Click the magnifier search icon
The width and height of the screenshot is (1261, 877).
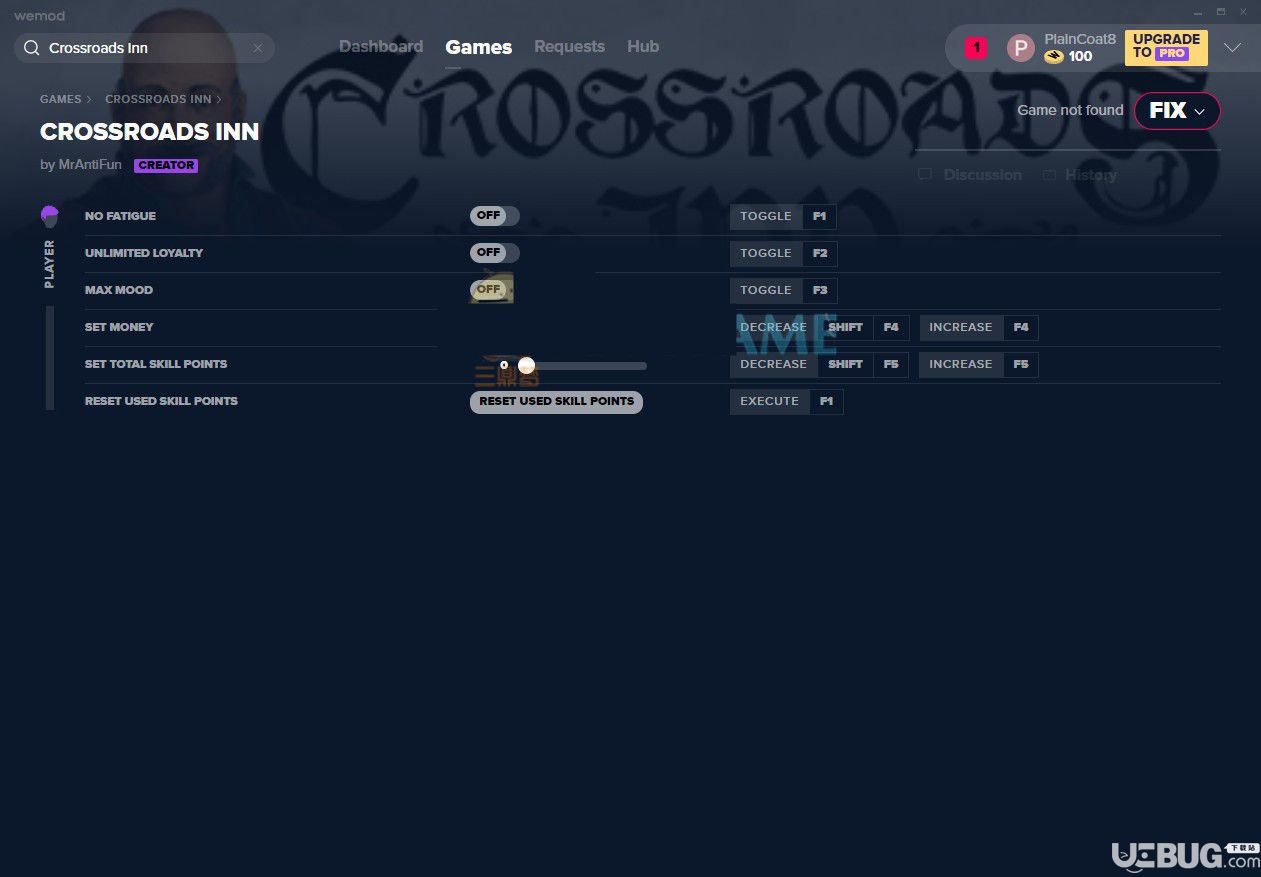point(32,48)
